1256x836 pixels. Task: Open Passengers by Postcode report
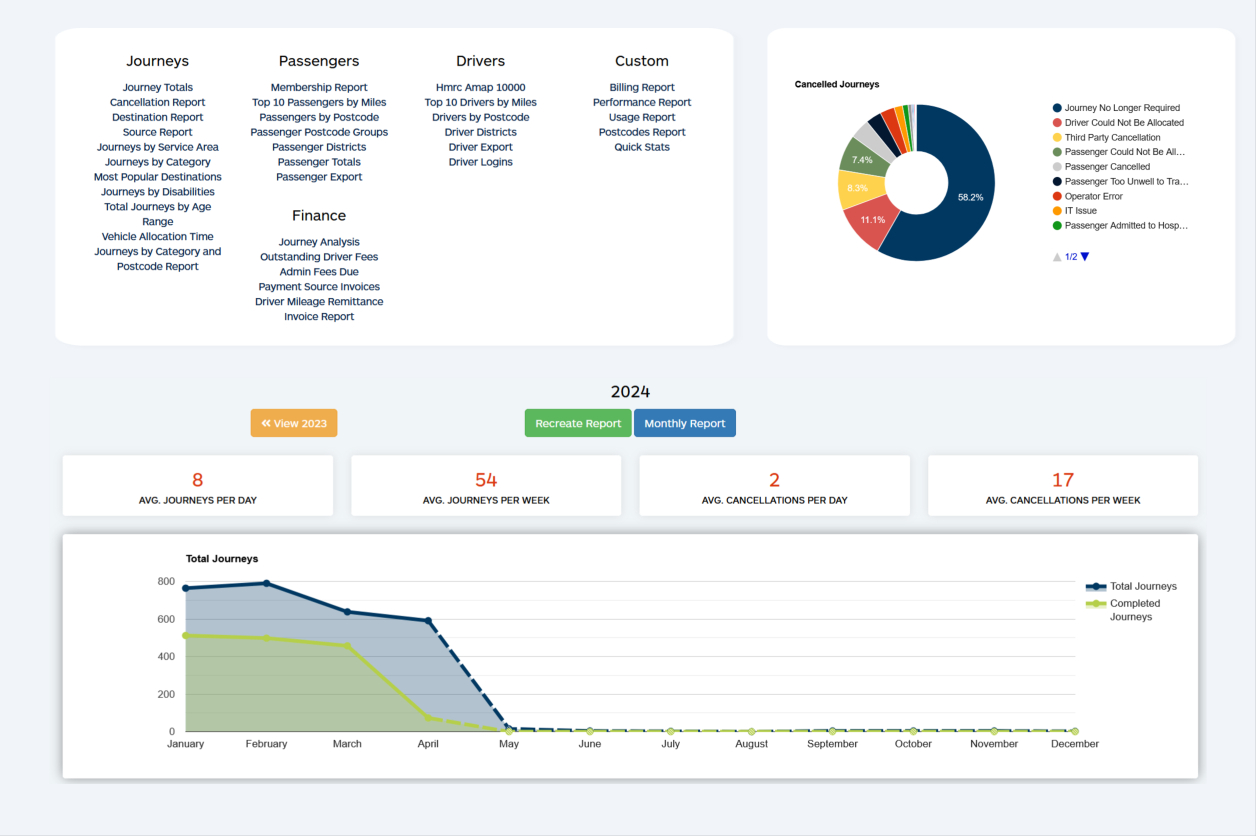319,117
